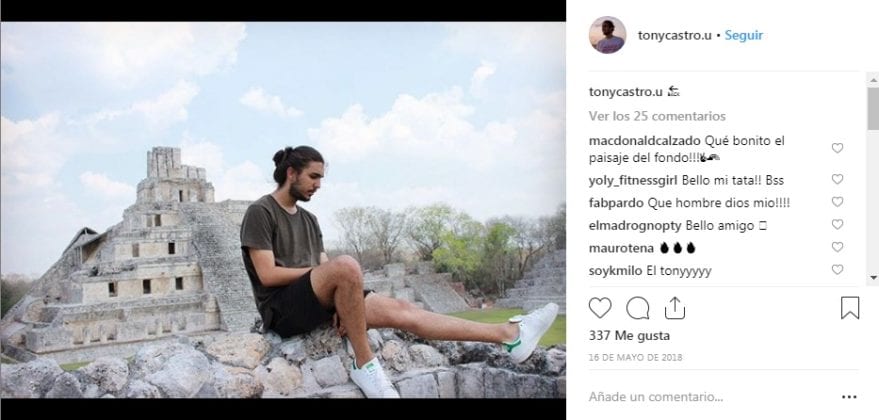Click the tonycastro.u avatar thumbnail
The height and width of the screenshot is (420, 879).
(x=607, y=35)
